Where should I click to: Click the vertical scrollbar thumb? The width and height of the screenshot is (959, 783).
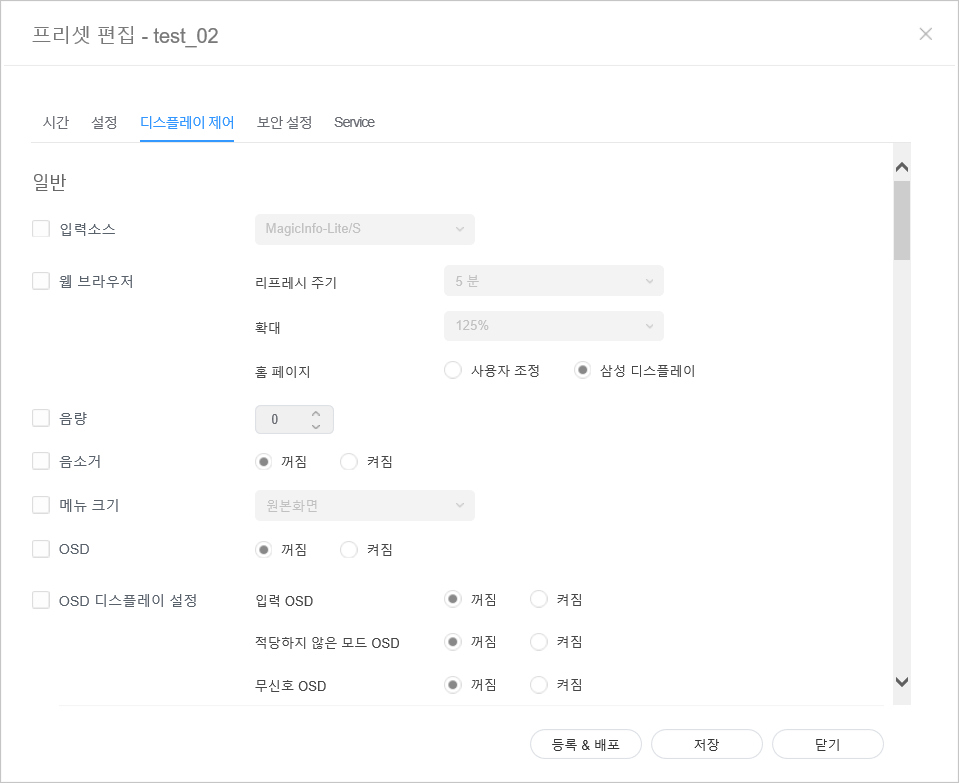click(901, 220)
